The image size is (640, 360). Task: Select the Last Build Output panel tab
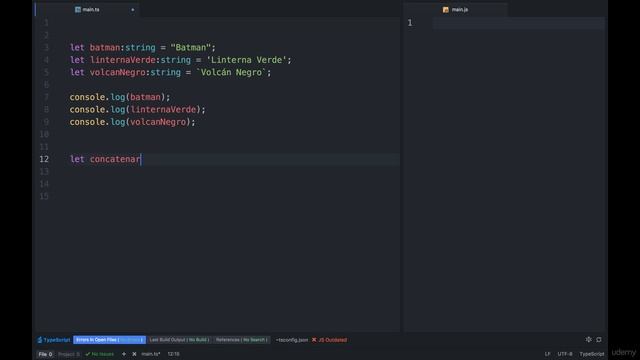click(x=179, y=340)
